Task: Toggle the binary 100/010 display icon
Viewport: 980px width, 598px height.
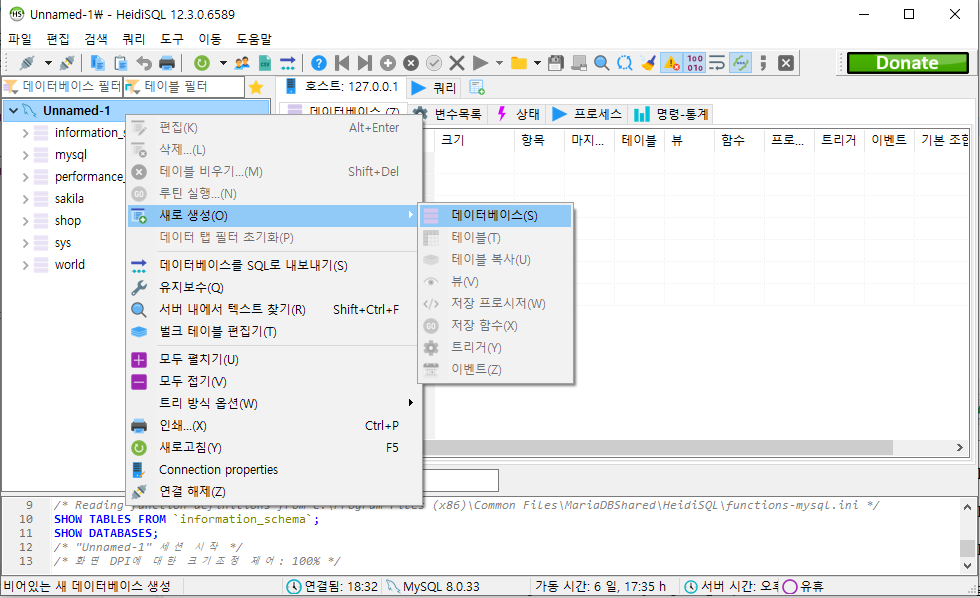Action: click(x=694, y=63)
